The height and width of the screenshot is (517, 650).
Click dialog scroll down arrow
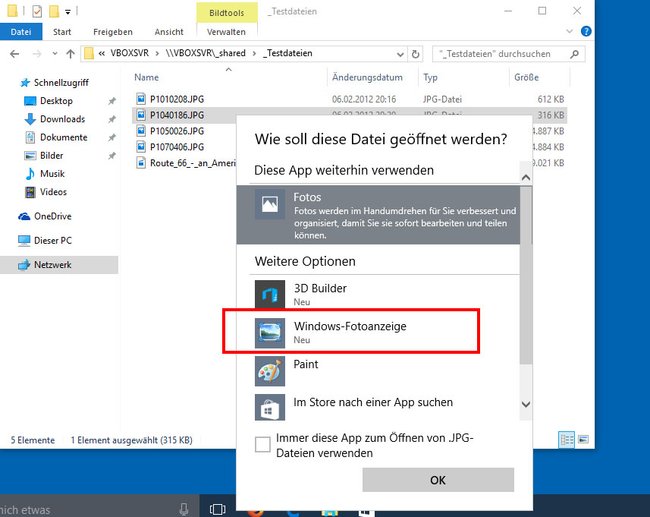[x=526, y=404]
